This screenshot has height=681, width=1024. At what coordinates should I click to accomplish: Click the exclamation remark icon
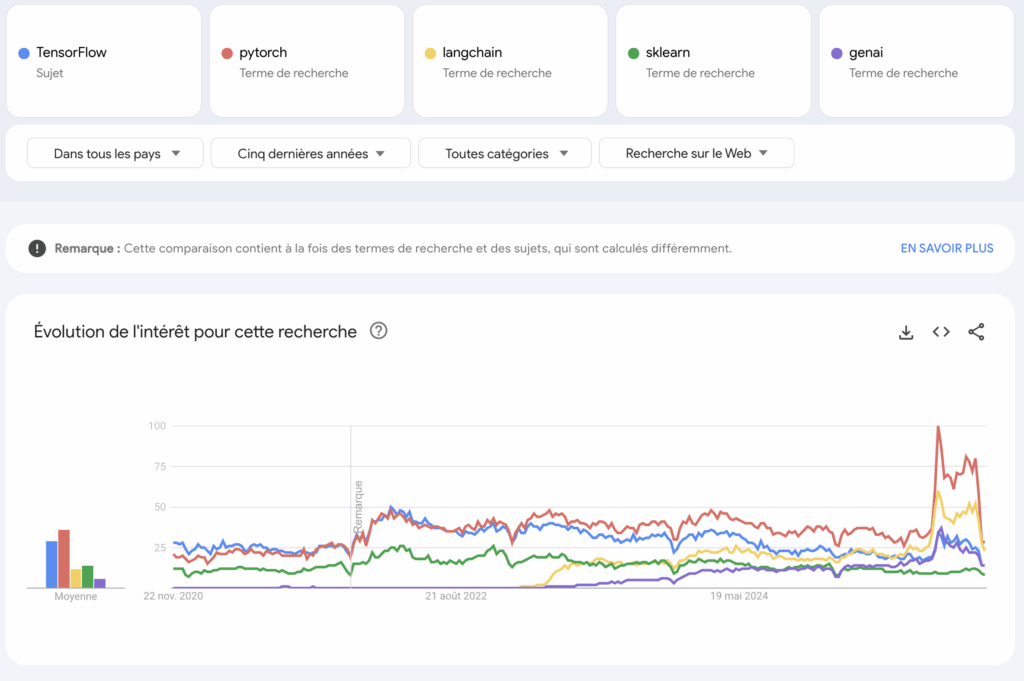click(37, 248)
